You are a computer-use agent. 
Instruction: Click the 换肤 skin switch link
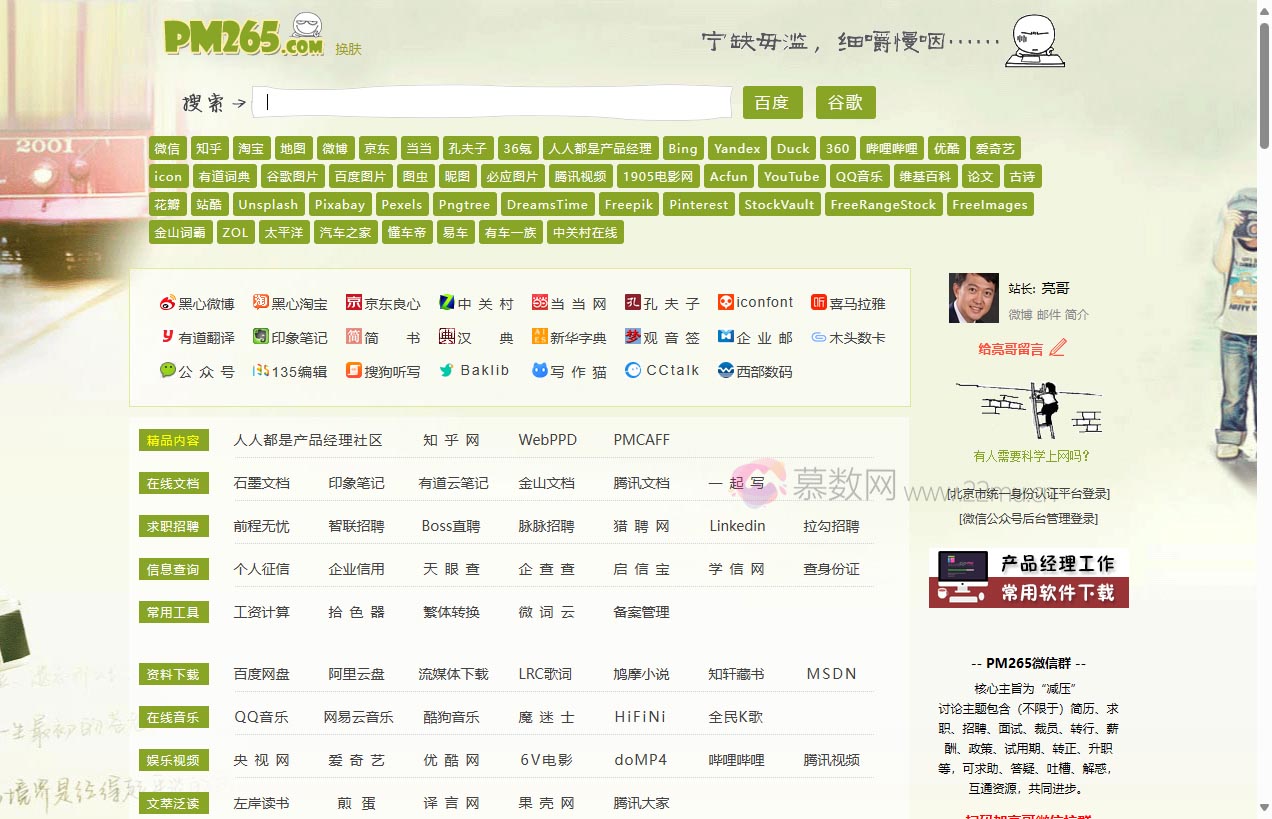pos(348,49)
